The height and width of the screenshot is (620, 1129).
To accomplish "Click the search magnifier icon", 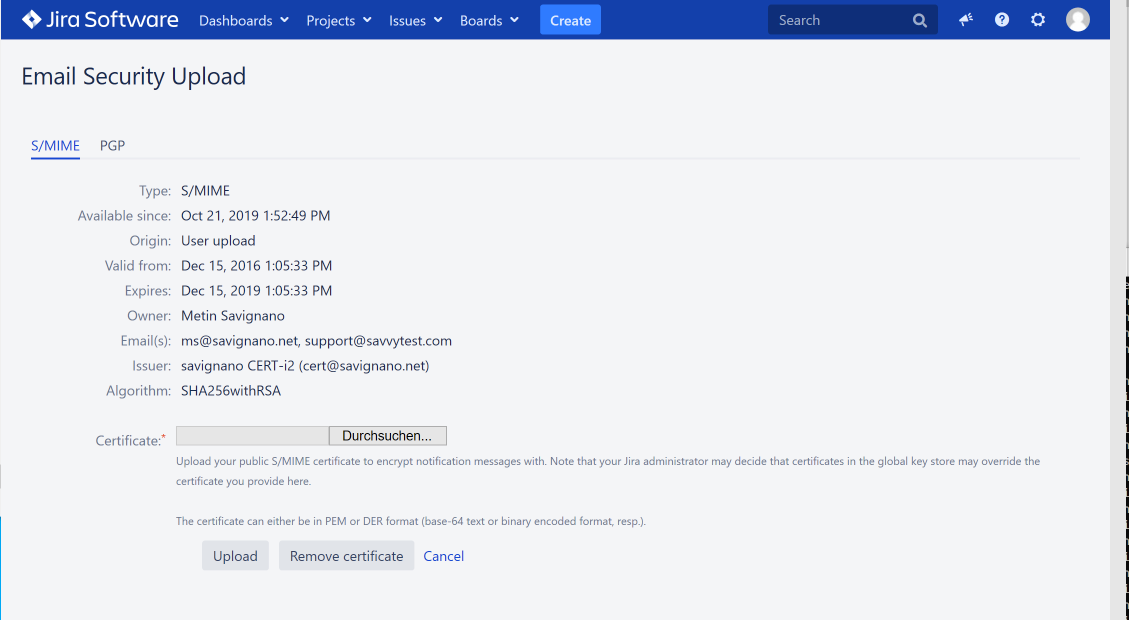I will (x=920, y=20).
